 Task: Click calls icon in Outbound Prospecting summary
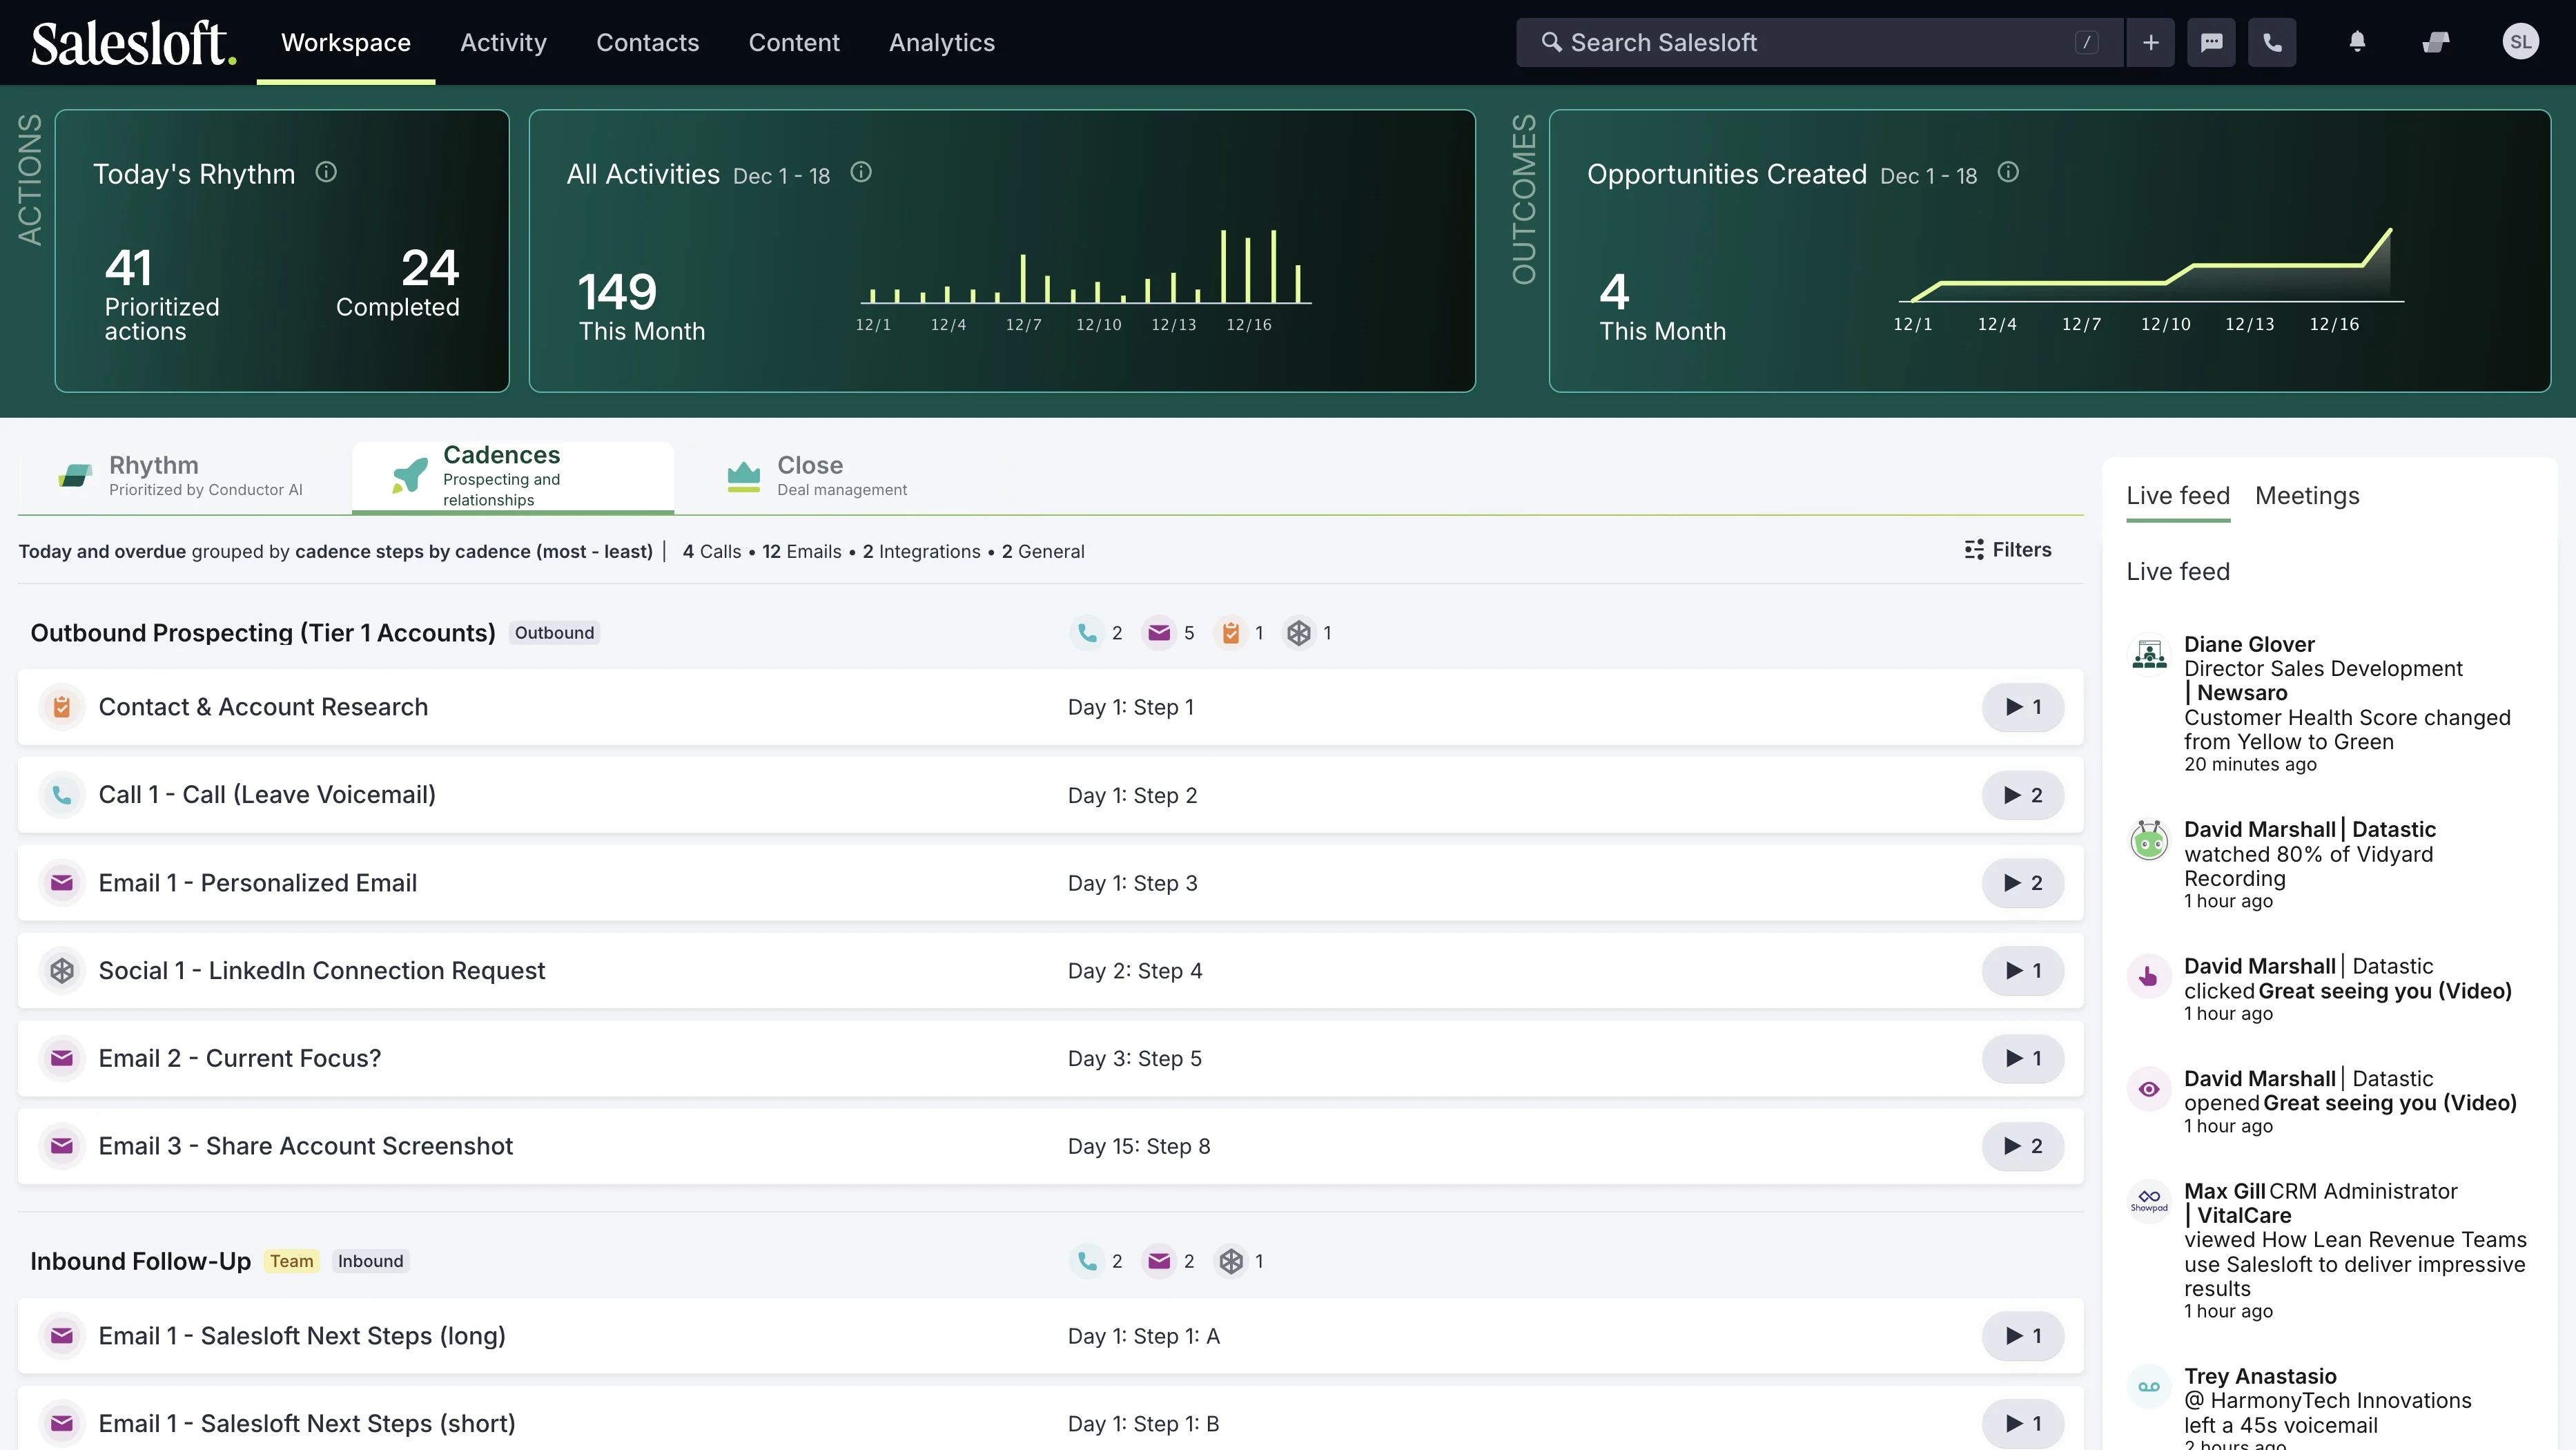tap(1087, 633)
